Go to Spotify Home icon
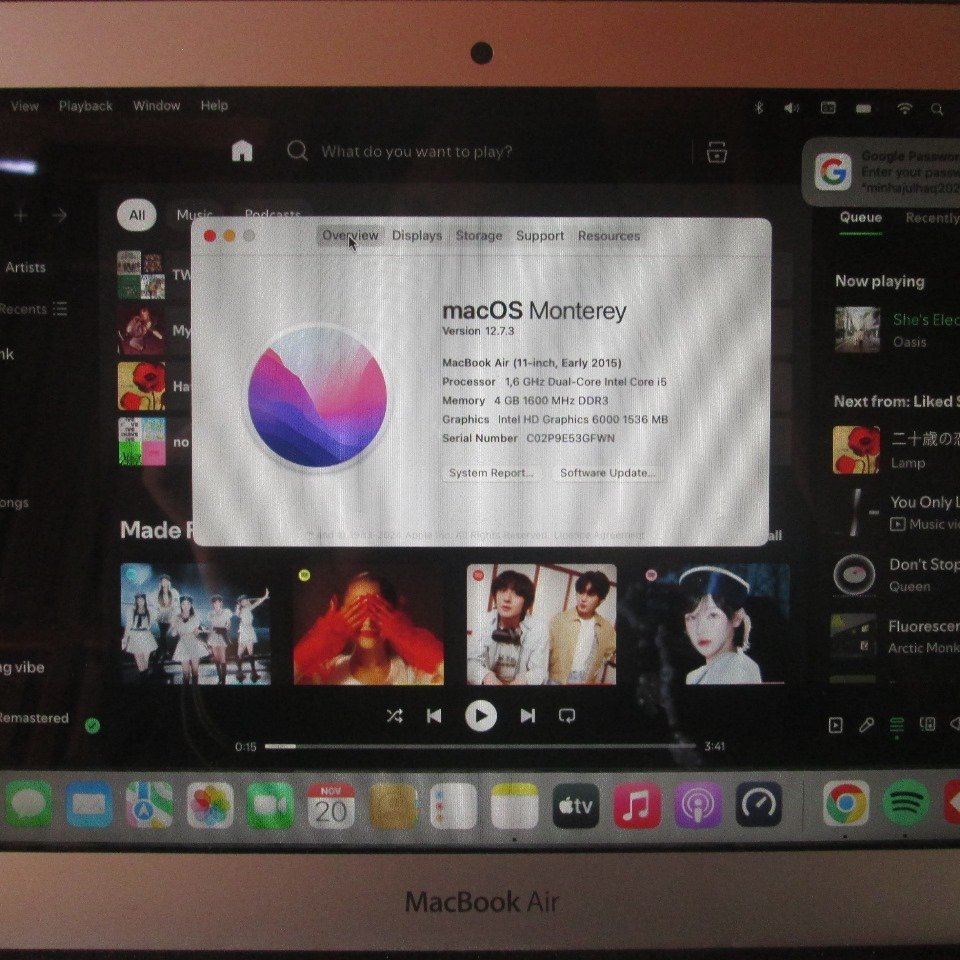This screenshot has width=960, height=960. 242,151
